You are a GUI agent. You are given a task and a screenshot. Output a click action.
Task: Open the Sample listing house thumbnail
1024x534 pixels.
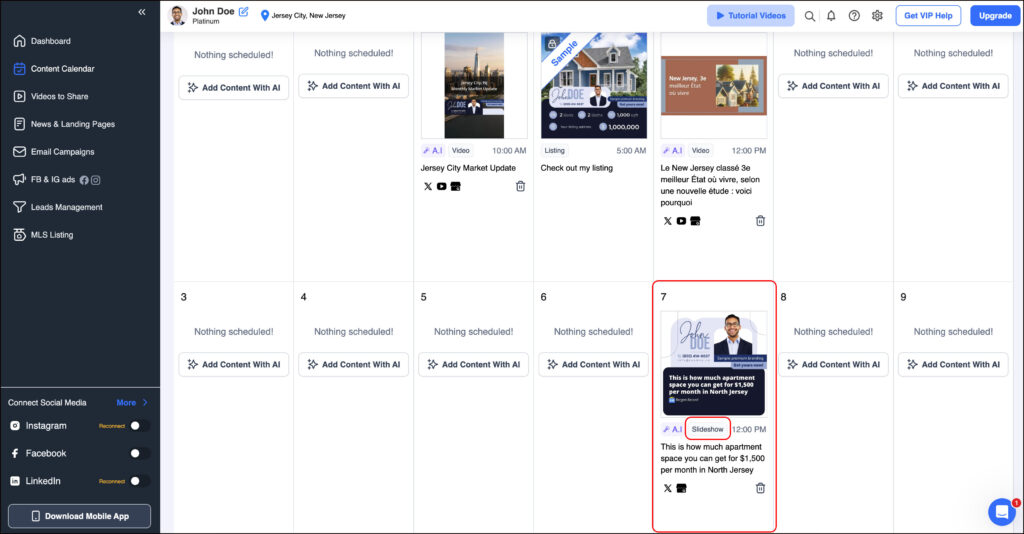tap(594, 86)
